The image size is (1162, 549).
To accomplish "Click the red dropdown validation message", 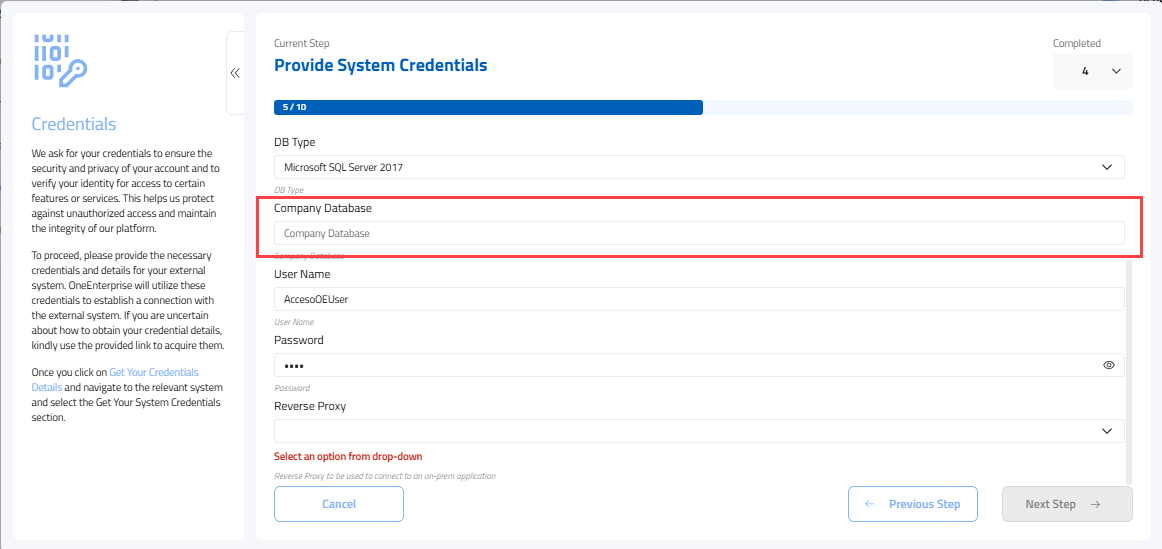I will tap(348, 457).
